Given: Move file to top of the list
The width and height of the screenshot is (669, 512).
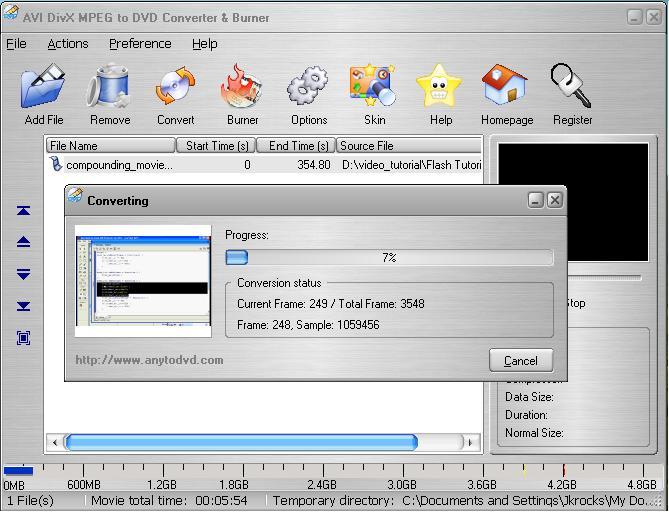Looking at the screenshot, I should click(23, 210).
